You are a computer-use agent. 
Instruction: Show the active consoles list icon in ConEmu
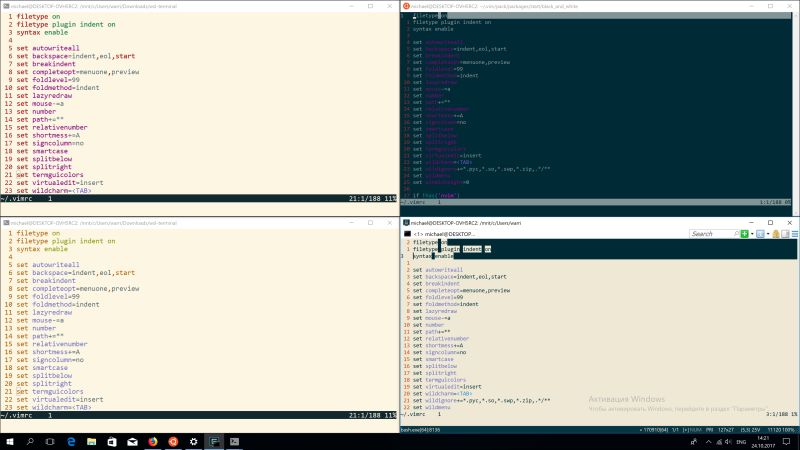tap(760, 234)
